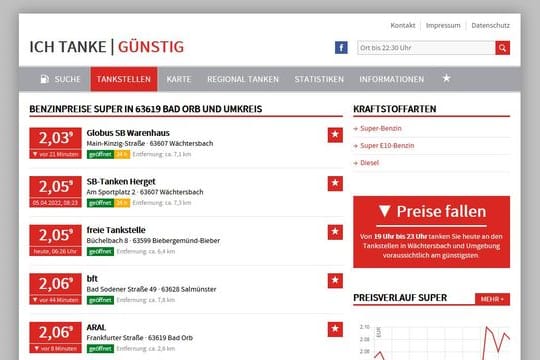Select Super-Benzin fuel type
Viewport: 540px width, 360px height.
click(x=381, y=128)
